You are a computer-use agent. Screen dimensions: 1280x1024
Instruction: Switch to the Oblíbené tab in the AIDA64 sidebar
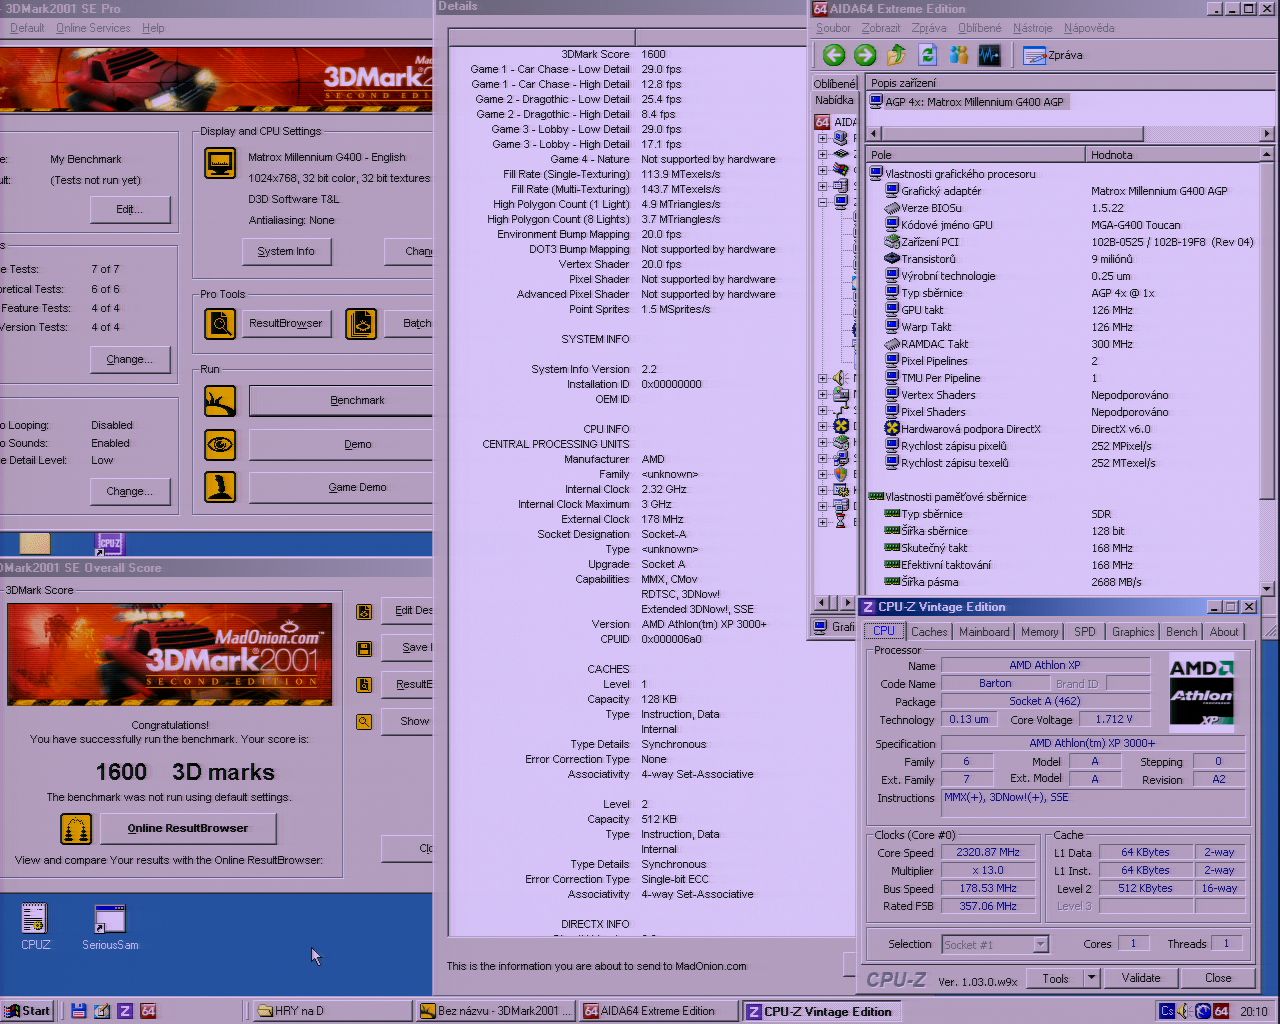[835, 84]
